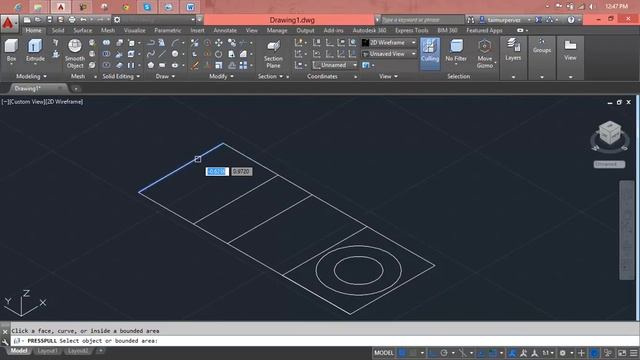
Task: Activate the Move Gizmo
Action: 484,53
